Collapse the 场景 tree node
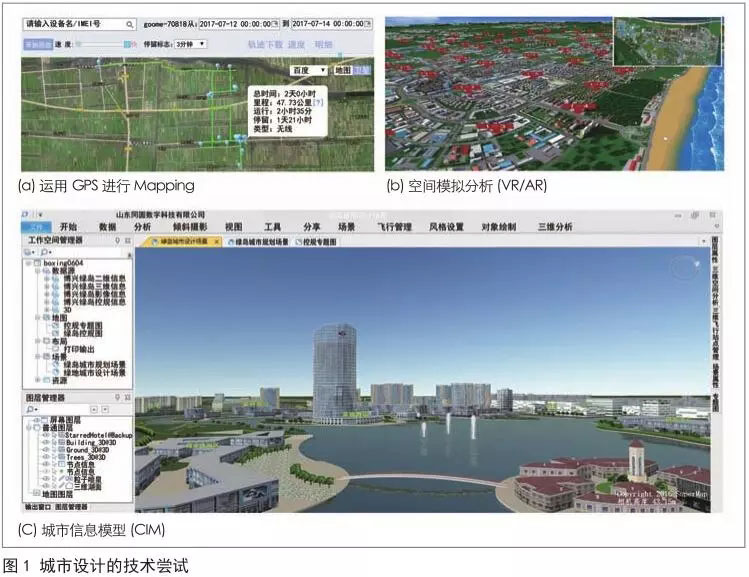This screenshot has width=749, height=577. tap(37, 357)
